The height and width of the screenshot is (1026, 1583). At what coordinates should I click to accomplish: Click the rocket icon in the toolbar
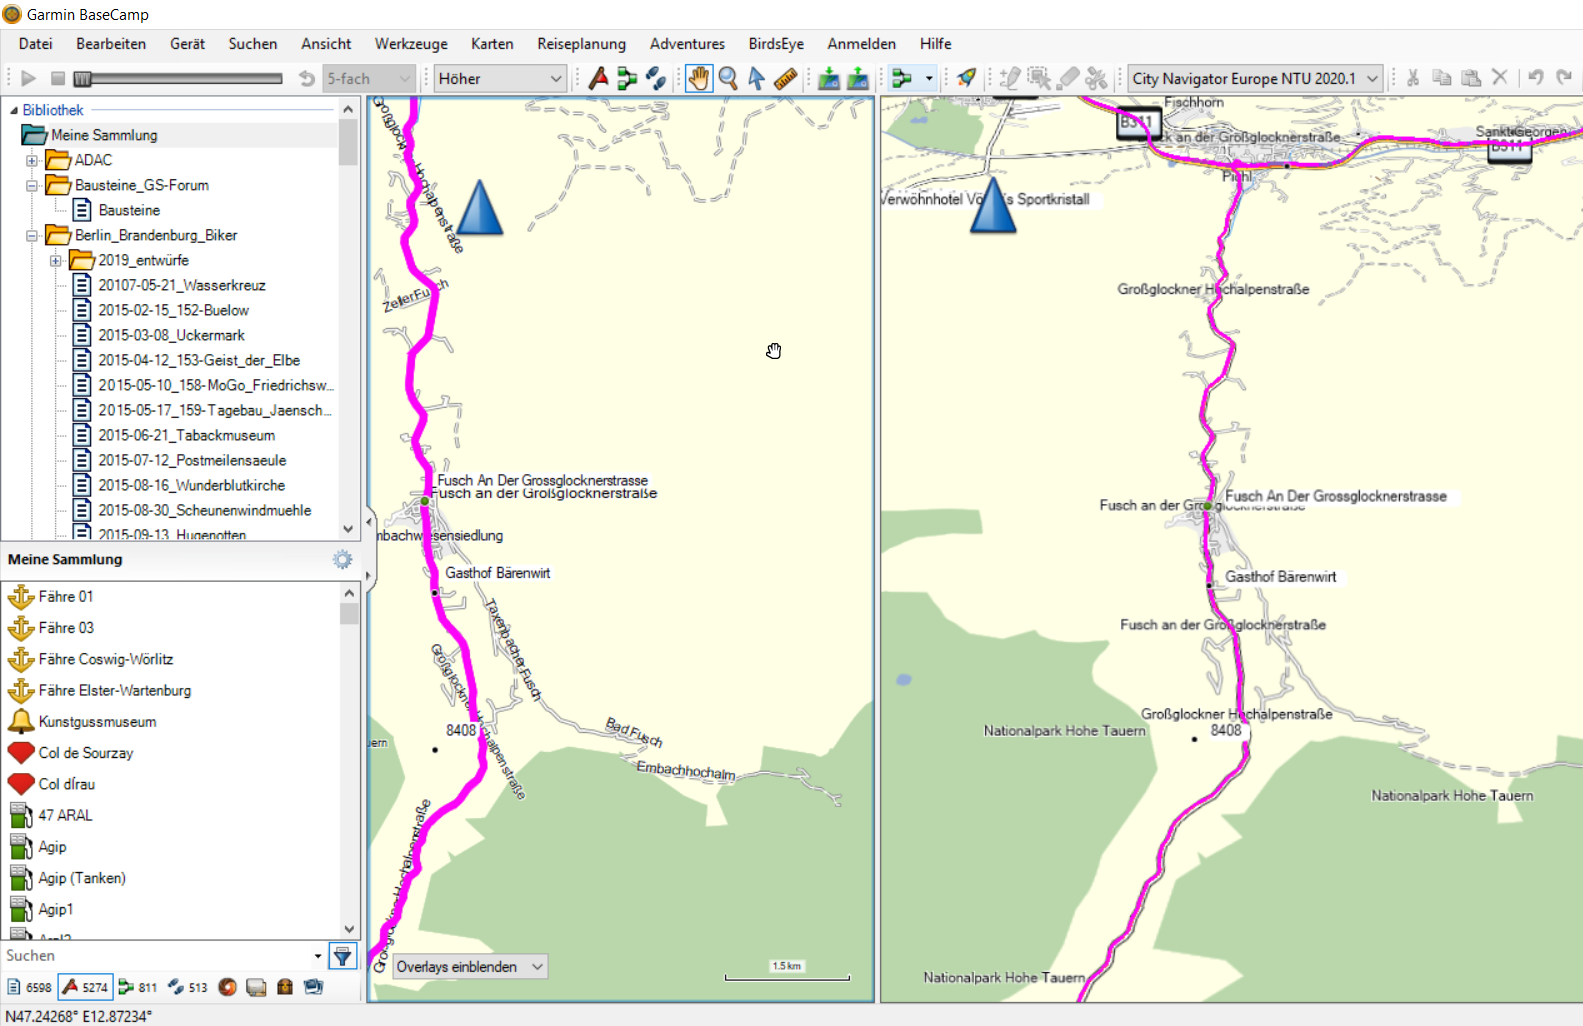pos(966,78)
